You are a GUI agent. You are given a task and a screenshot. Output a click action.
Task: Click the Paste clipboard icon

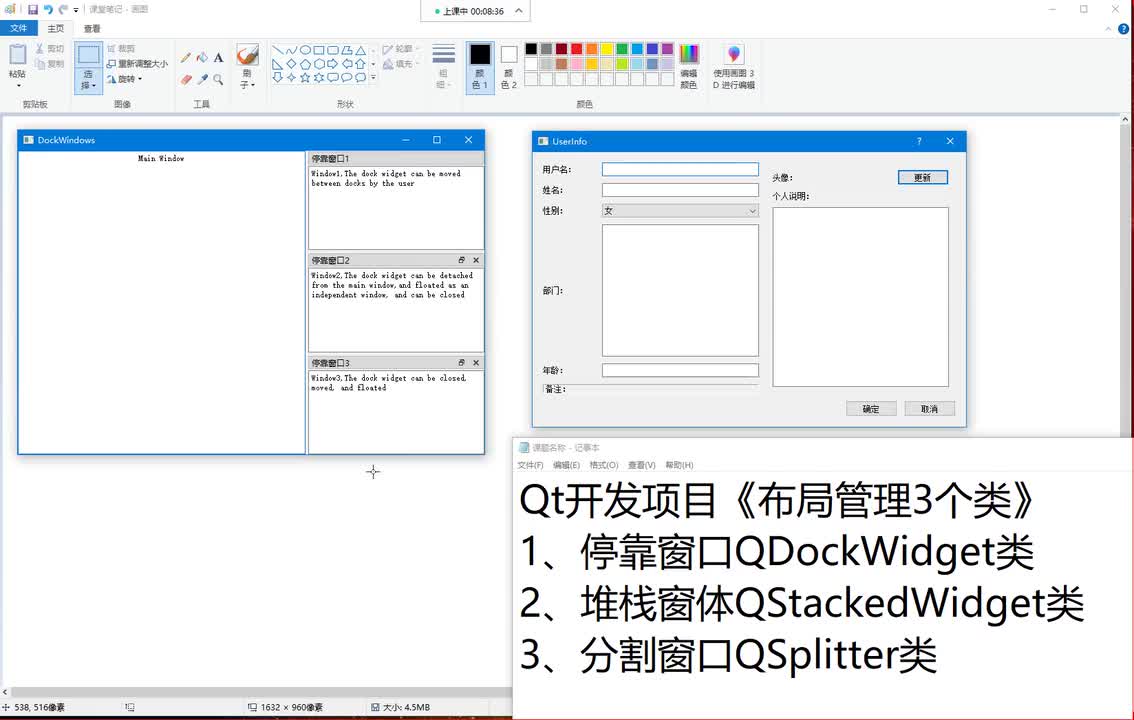click(17, 55)
